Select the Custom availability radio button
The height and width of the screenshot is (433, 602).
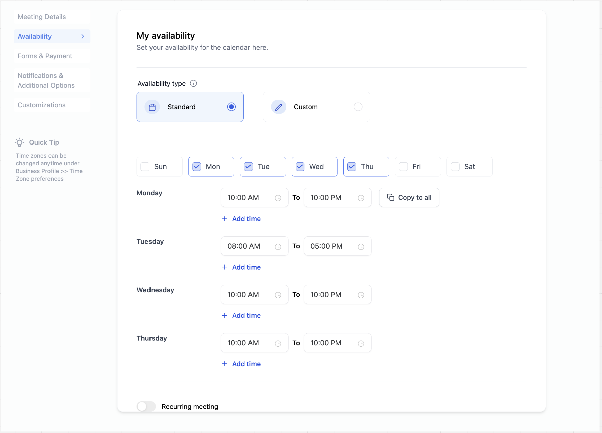pos(358,107)
